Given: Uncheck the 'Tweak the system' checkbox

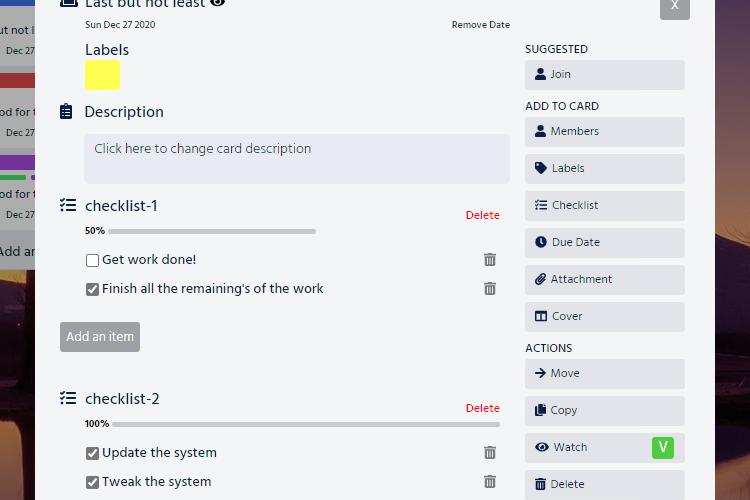Looking at the screenshot, I should point(93,482).
